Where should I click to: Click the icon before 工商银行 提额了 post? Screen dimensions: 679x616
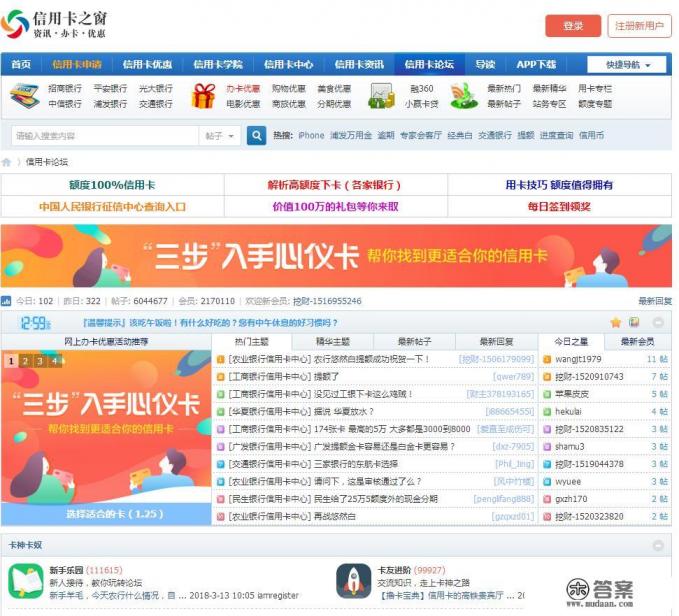coord(220,377)
